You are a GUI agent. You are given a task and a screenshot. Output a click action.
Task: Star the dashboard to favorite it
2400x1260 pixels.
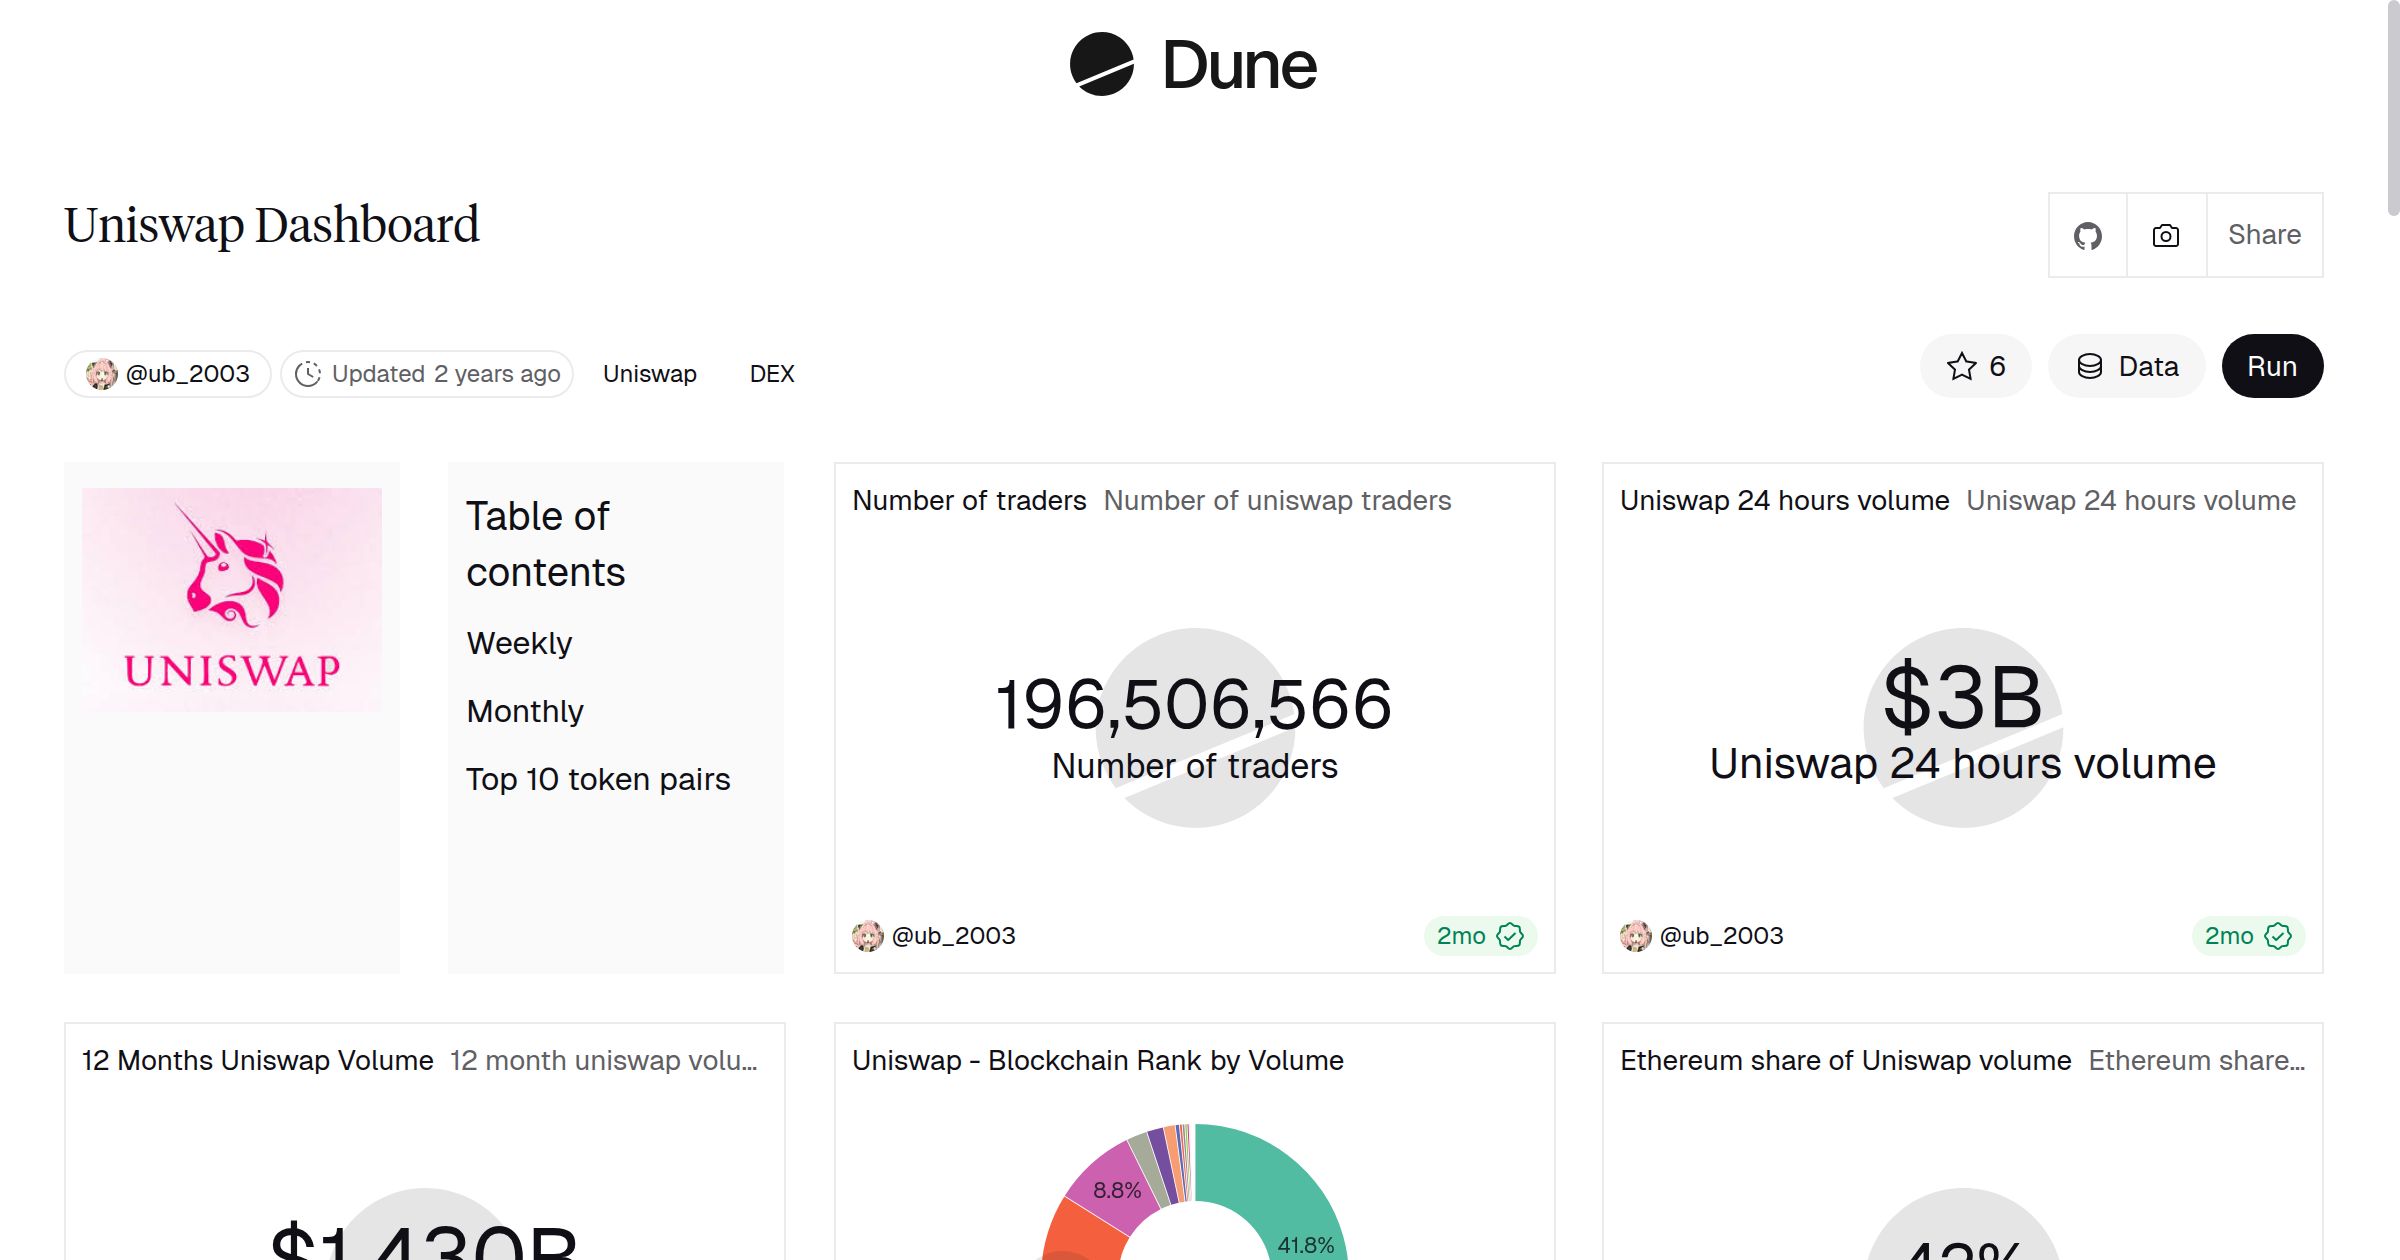click(1961, 366)
